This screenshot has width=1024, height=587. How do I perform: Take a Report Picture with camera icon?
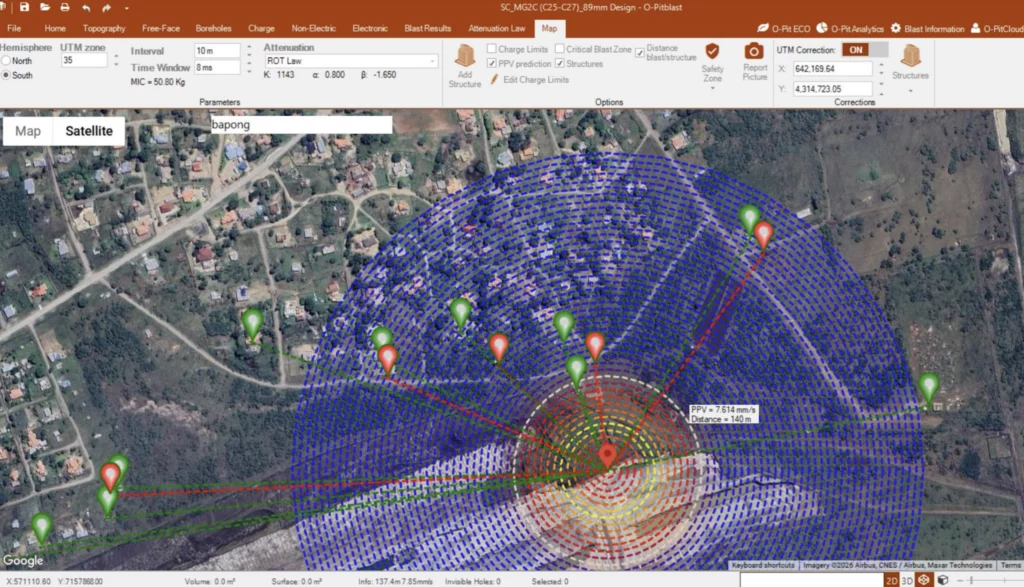pyautogui.click(x=754, y=52)
